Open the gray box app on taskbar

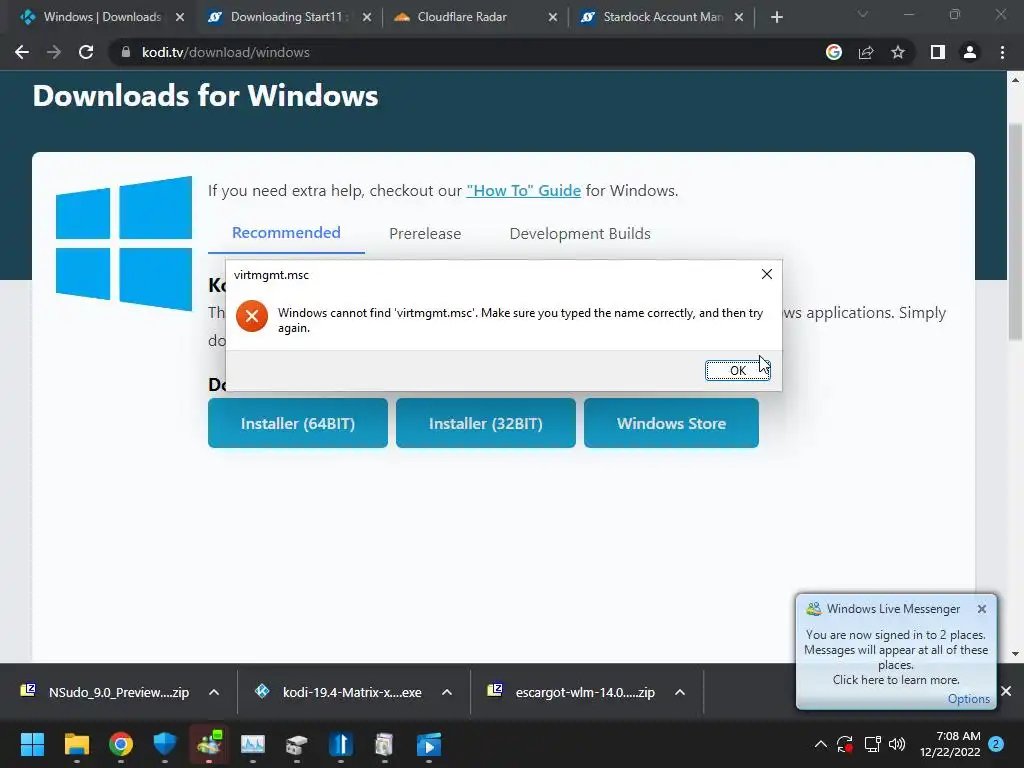[x=296, y=744]
